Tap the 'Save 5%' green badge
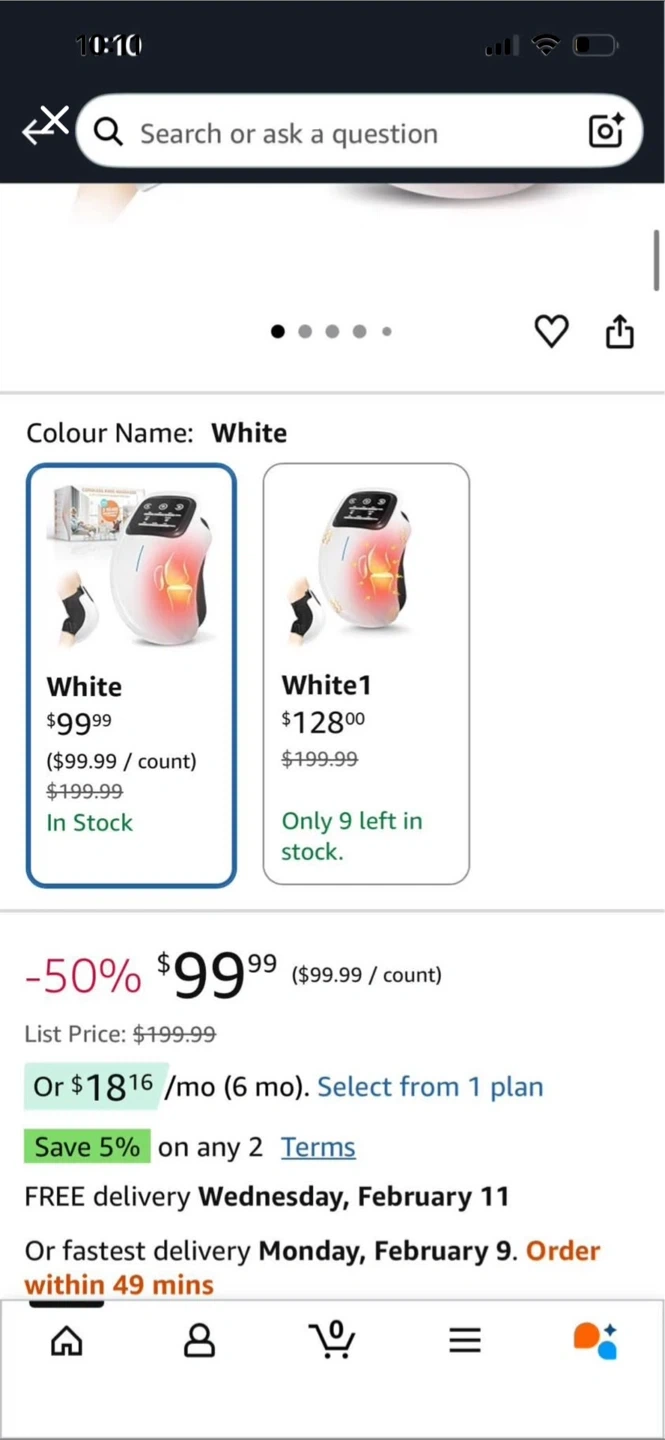Screen dimensions: 665x1440 click(x=87, y=1147)
